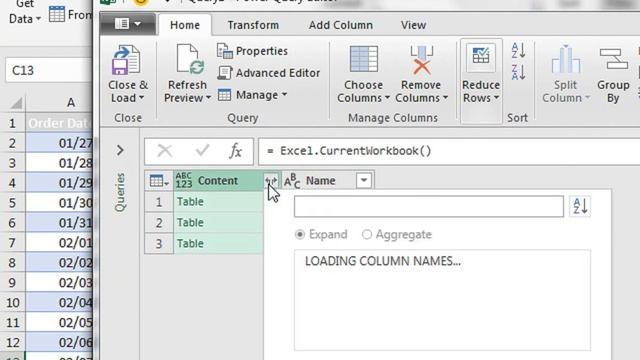Open the Manage dropdown
Viewport: 640px width, 360px height.
click(x=252, y=95)
